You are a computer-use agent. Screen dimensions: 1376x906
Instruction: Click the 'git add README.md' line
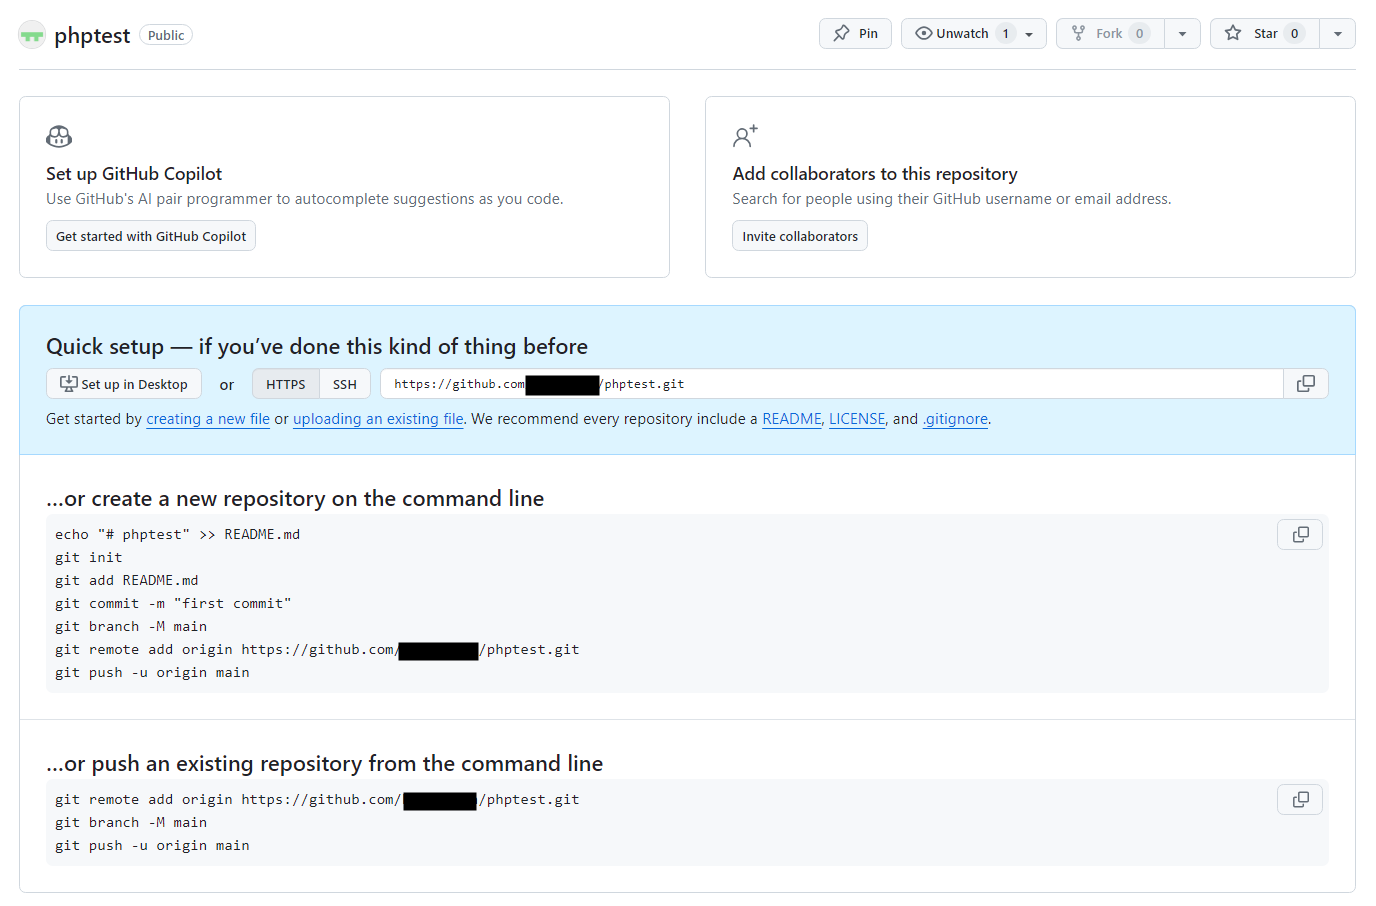click(x=127, y=580)
